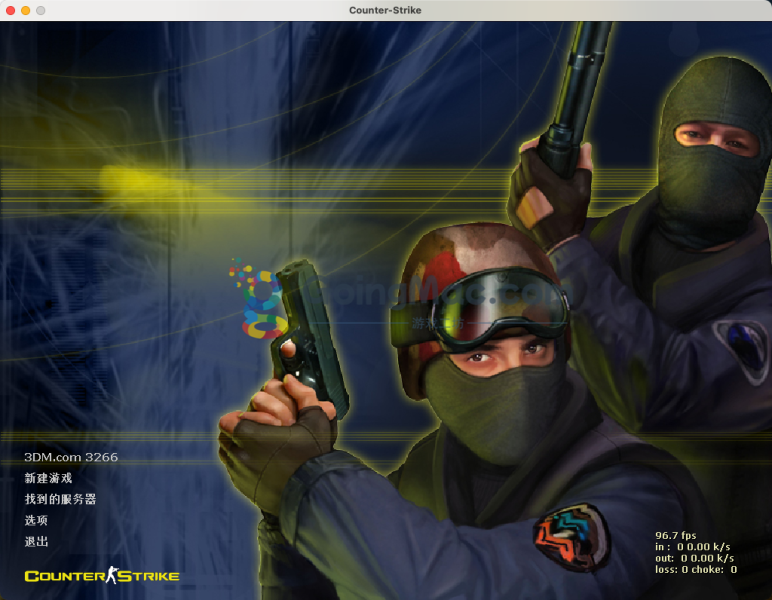The image size is (772, 600).
Task: Click the colorful watermark logo at the center
Action: point(260,300)
